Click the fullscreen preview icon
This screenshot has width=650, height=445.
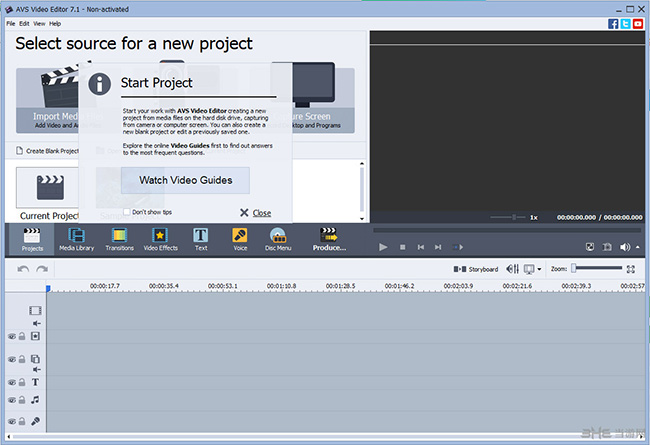coord(590,247)
